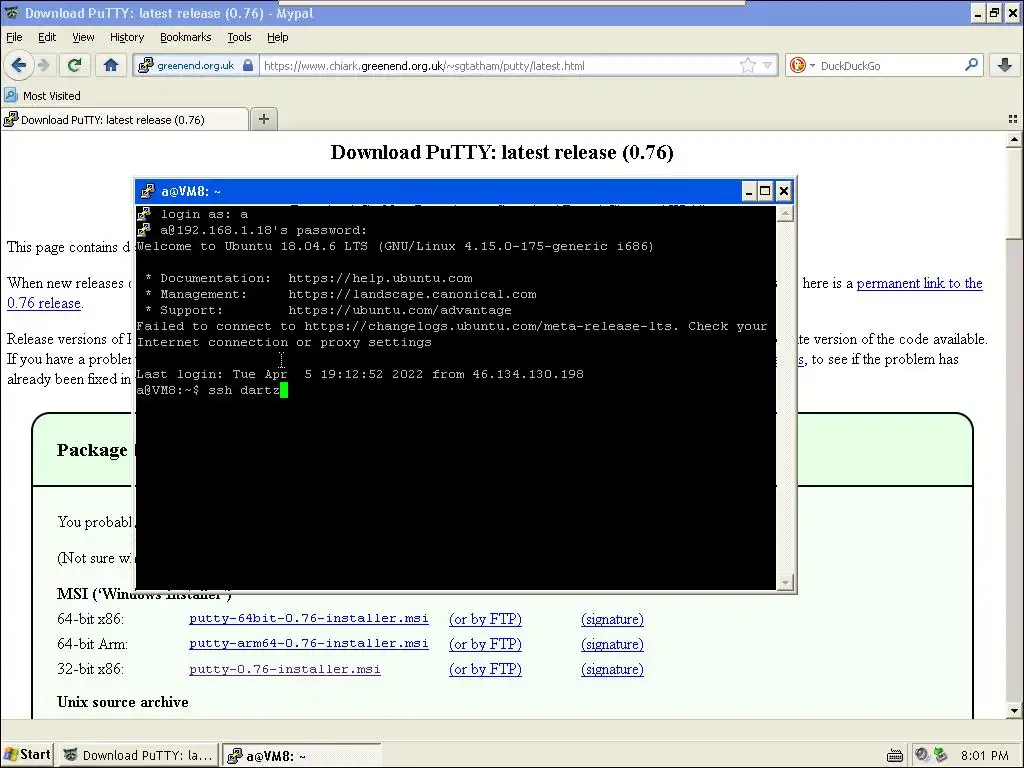Click the DuckDuckGo search field
Viewport: 1024px width, 768px height.
[x=888, y=65]
